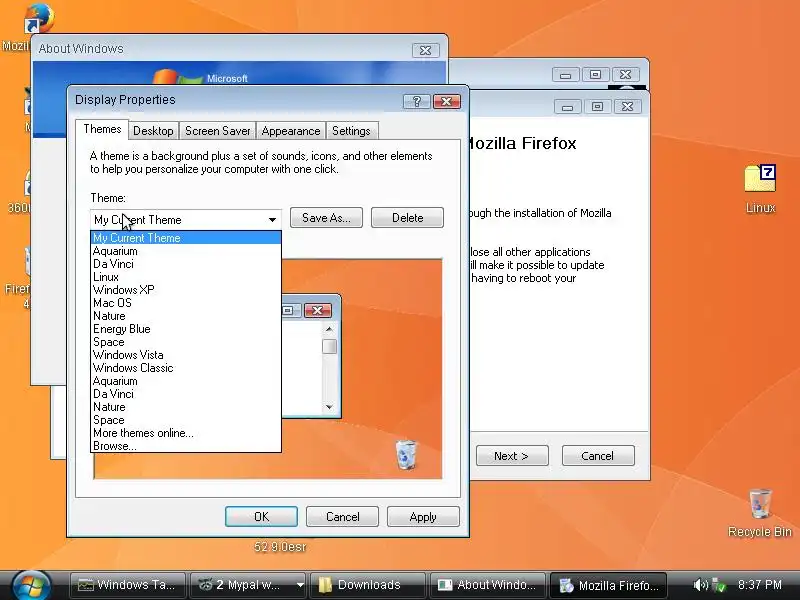Select the Windows Classic theme option

pos(186,368)
